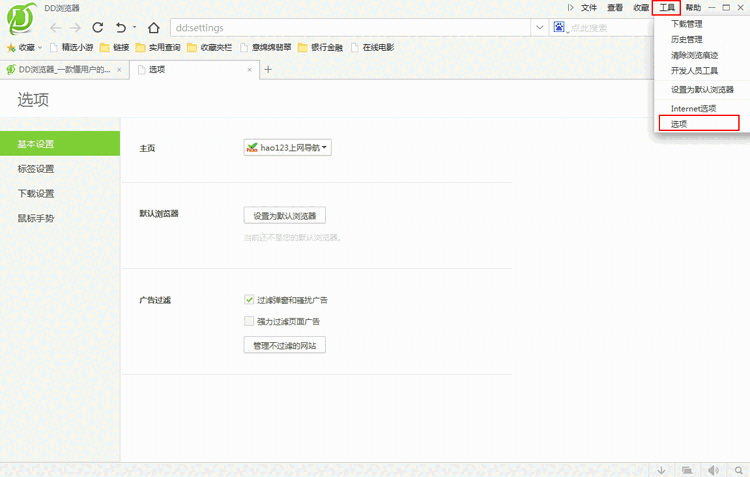The image size is (750, 477).
Task: Open a new tab with plus button
Action: (x=268, y=70)
